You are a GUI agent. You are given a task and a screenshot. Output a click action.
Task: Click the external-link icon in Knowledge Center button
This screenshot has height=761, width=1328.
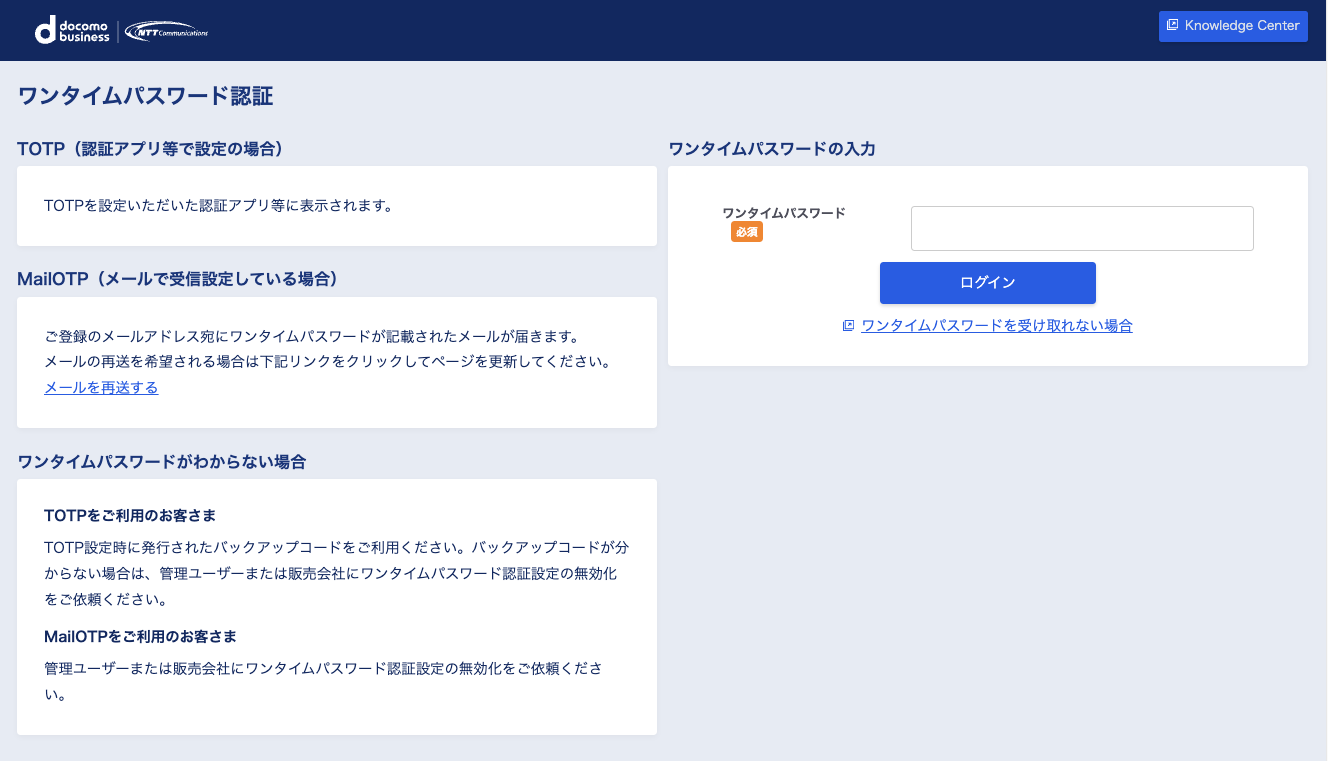1173,26
